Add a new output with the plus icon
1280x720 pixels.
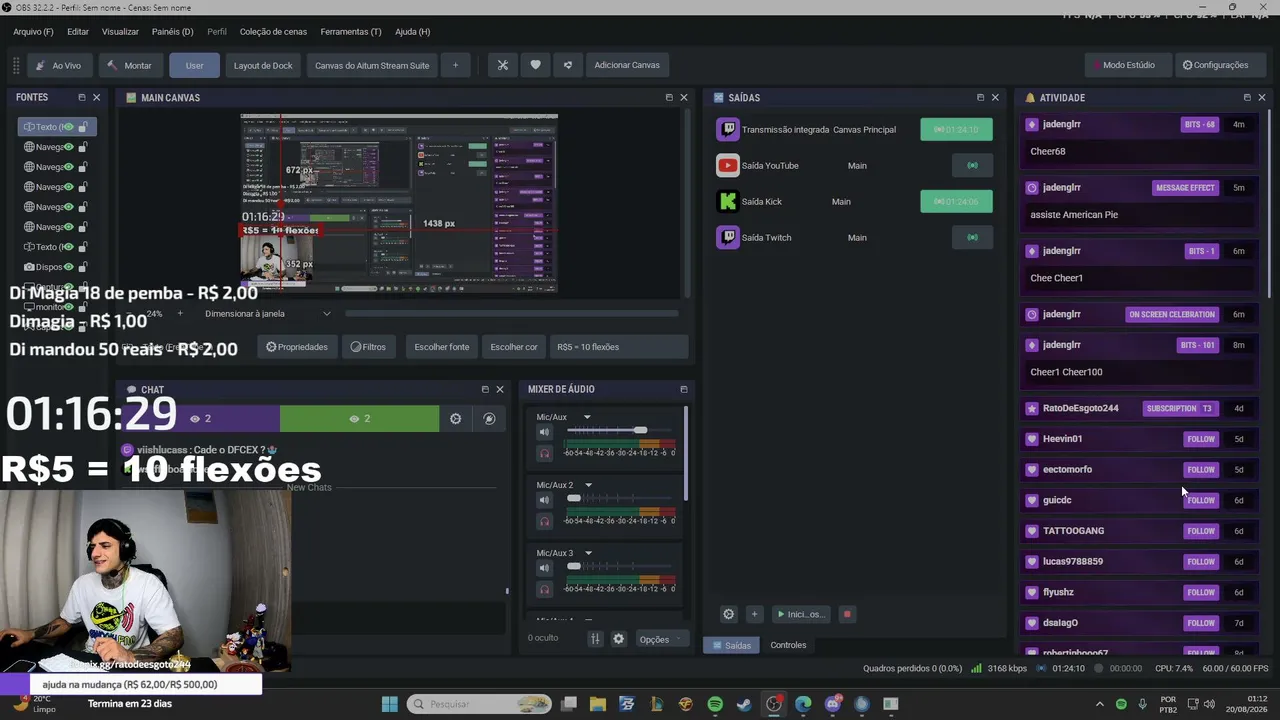click(754, 614)
